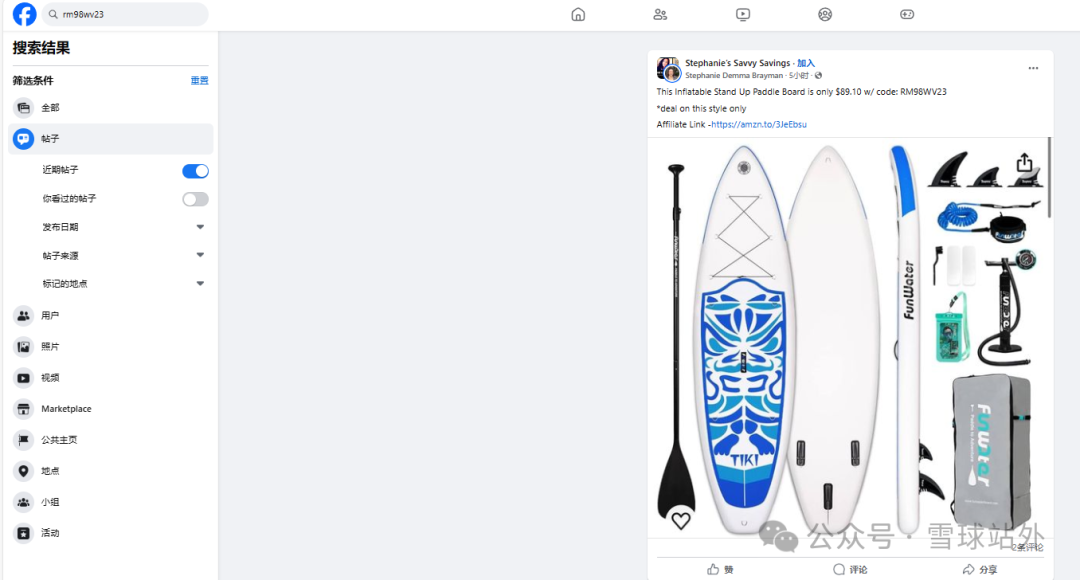Open the Home feed icon
Image resolution: width=1080 pixels, height=580 pixels.
[x=578, y=14]
